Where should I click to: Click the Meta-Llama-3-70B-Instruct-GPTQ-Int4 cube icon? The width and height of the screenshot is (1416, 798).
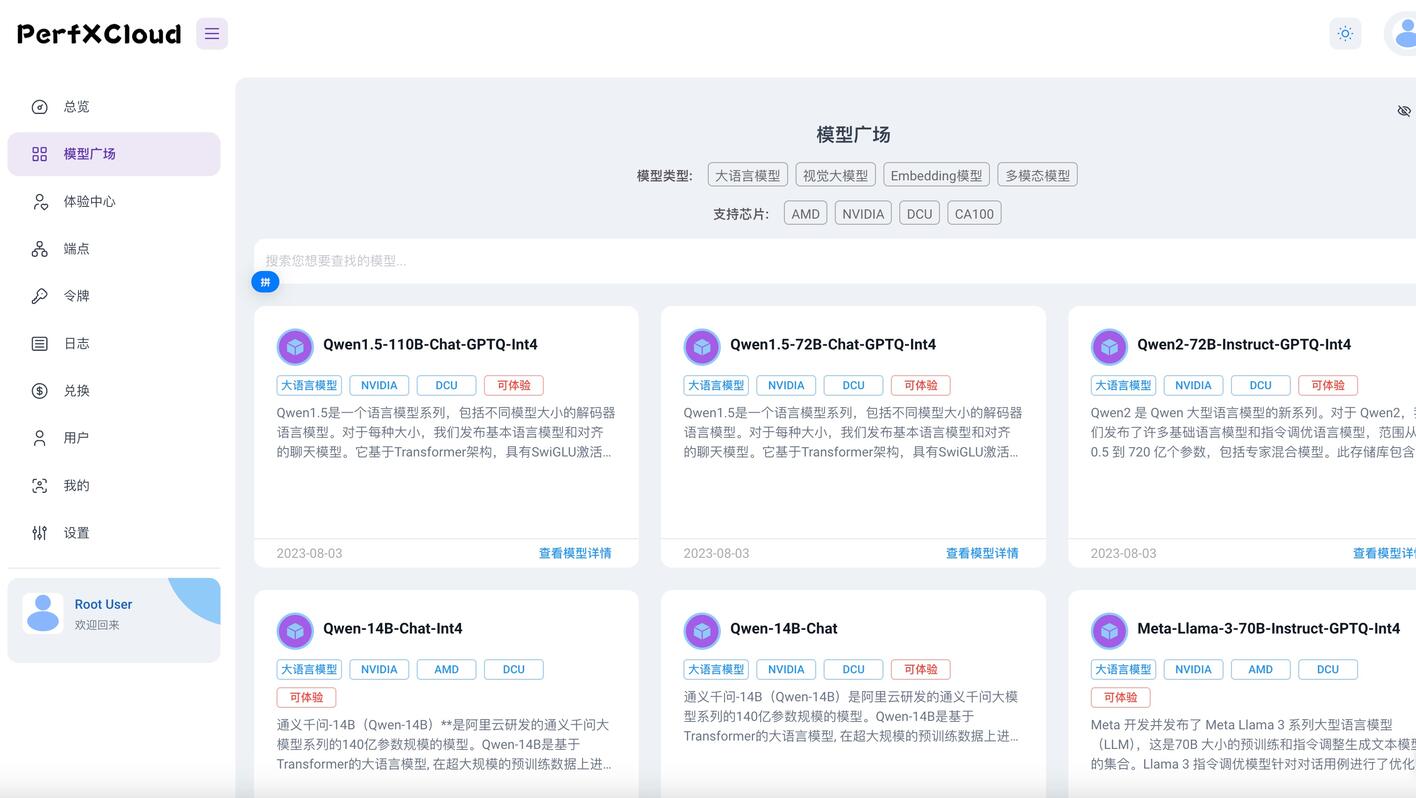pyautogui.click(x=1109, y=631)
